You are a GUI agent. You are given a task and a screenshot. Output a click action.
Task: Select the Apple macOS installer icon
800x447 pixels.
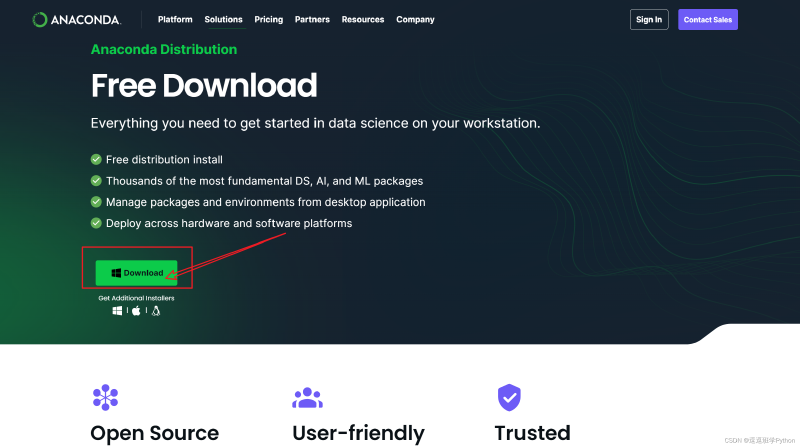click(x=136, y=311)
